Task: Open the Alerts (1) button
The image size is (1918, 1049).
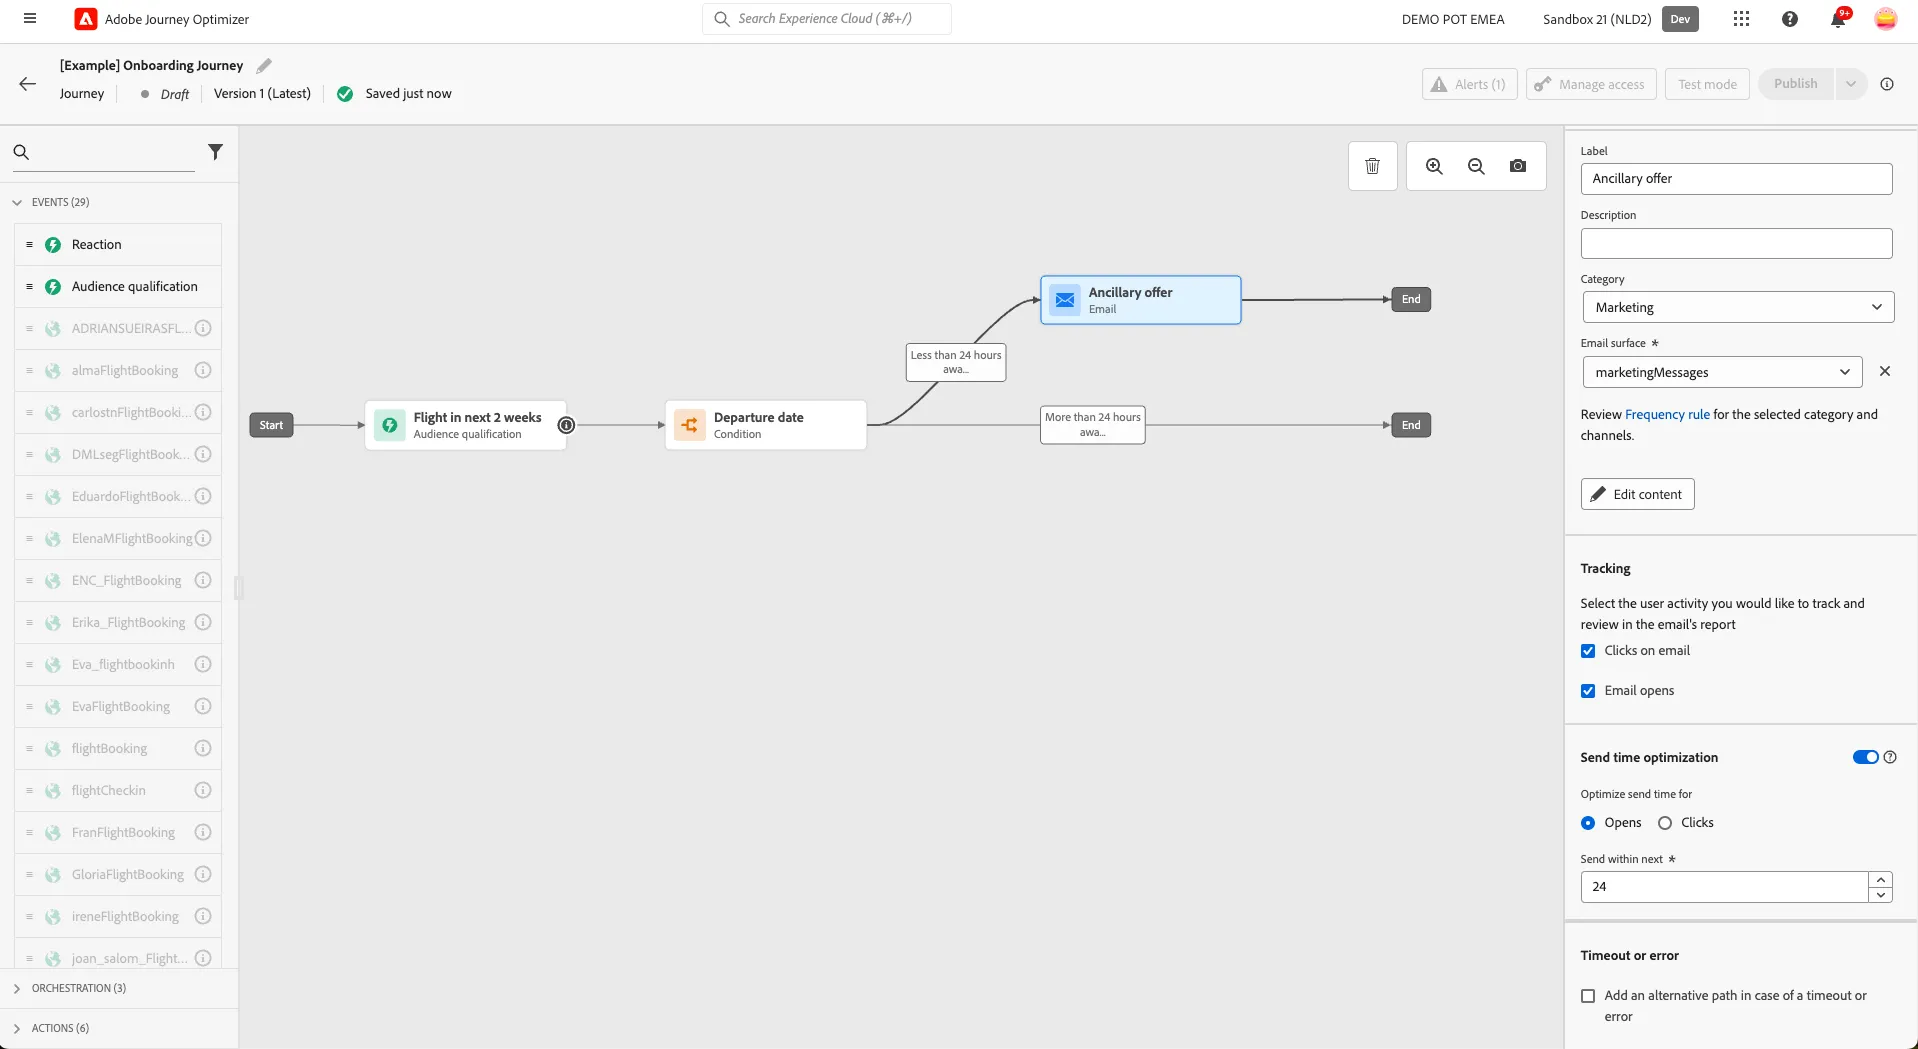Action: click(1469, 84)
